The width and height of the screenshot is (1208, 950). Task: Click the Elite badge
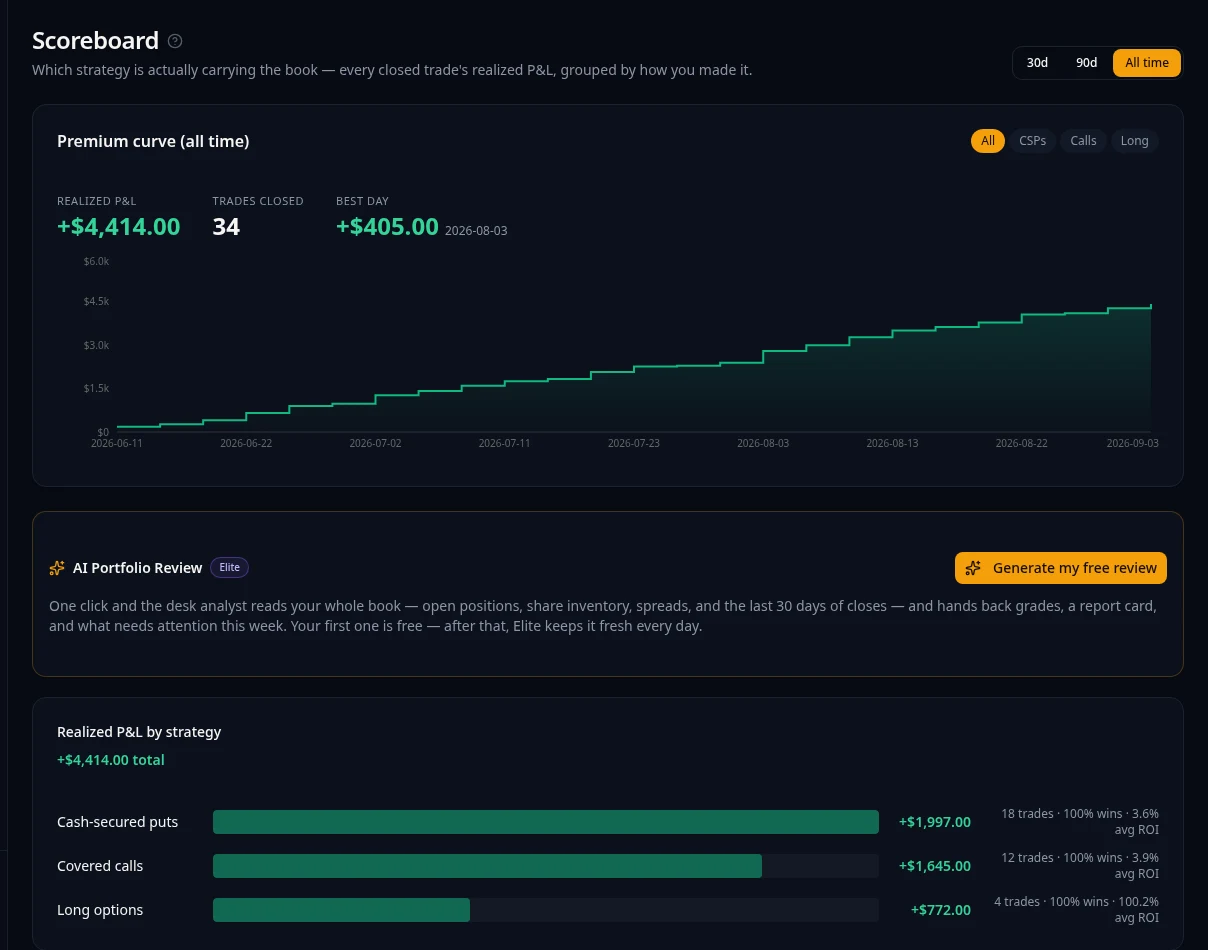pyautogui.click(x=230, y=567)
